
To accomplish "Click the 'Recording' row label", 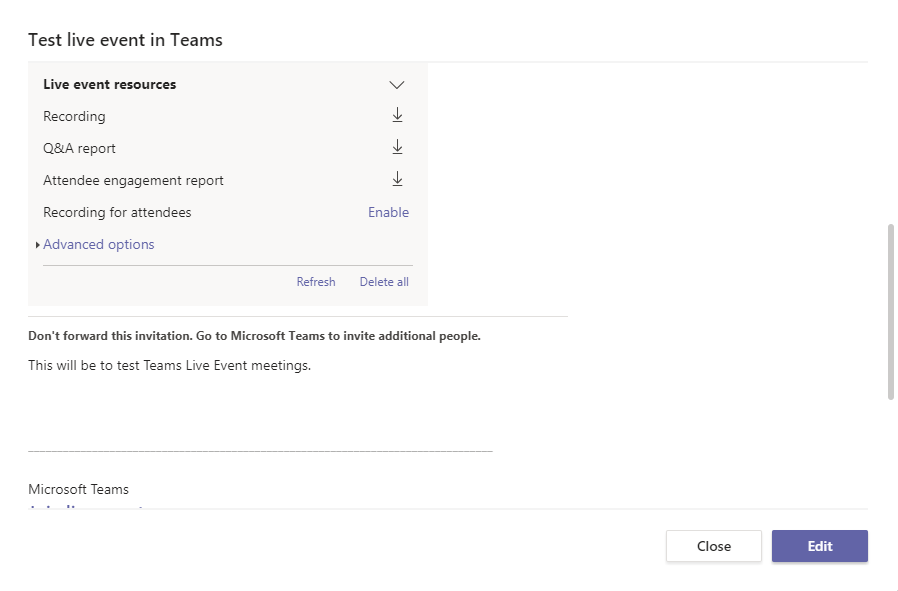I will pyautogui.click(x=74, y=116).
